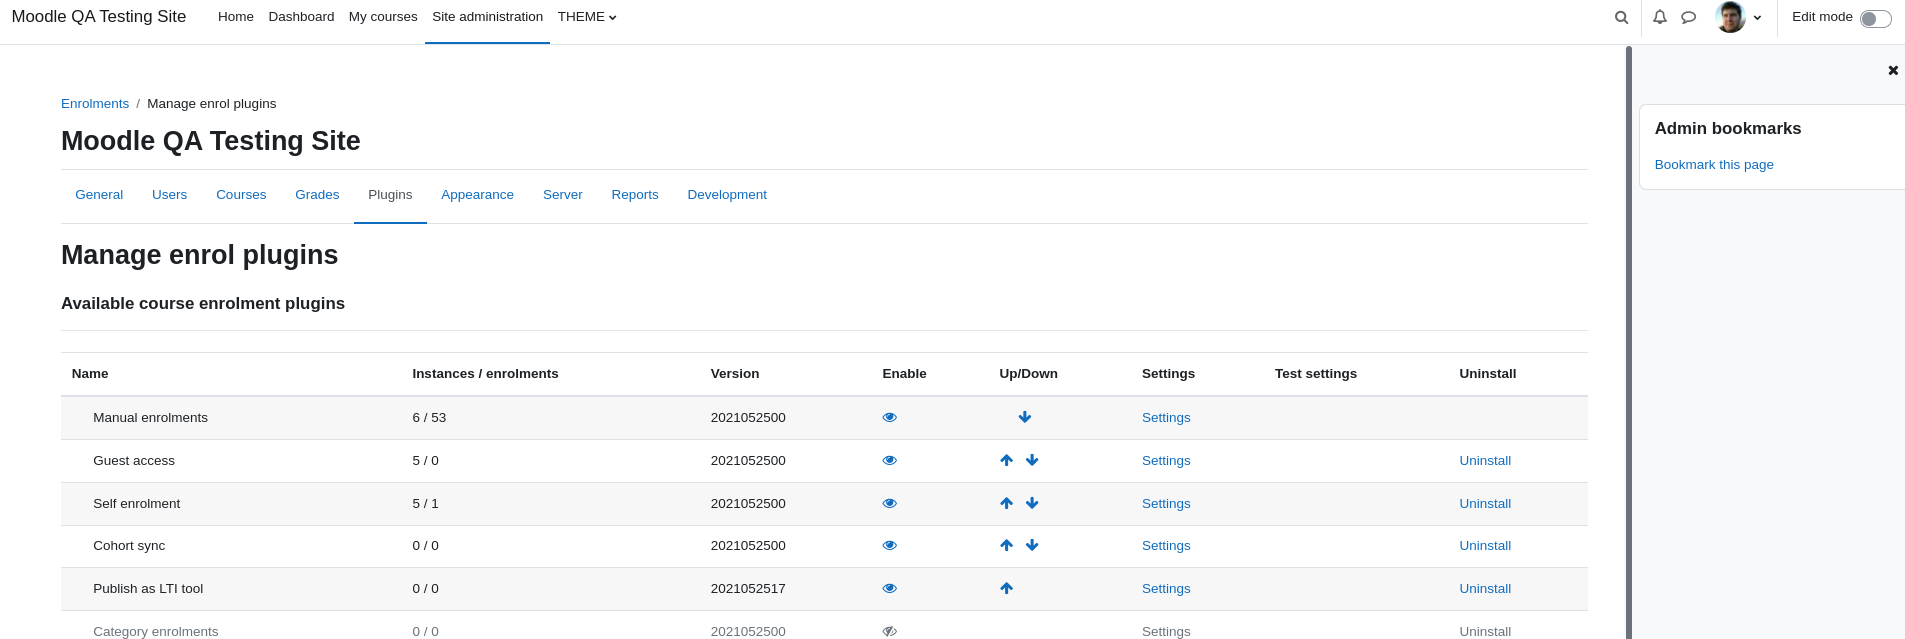This screenshot has width=1905, height=639.
Task: Switch to the Server tab
Action: 562,195
